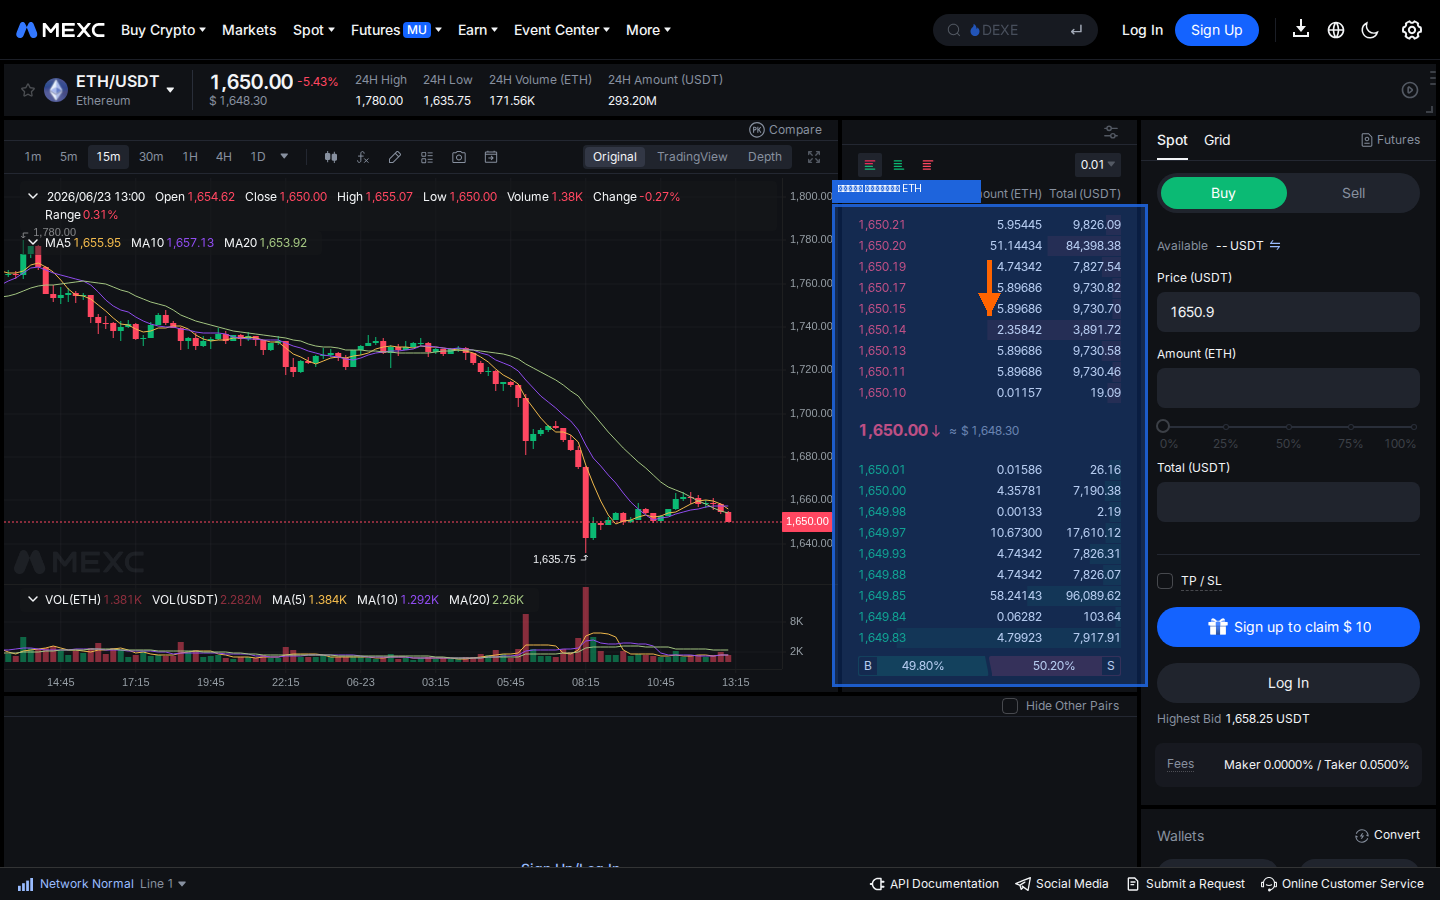Show only buy orders view
Screen dimensions: 1440x900
coord(898,165)
